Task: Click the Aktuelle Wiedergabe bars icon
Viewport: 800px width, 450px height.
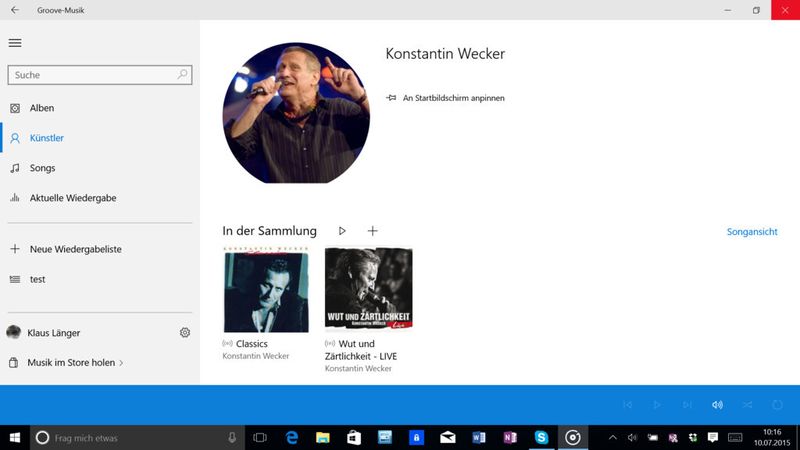Action: point(15,198)
